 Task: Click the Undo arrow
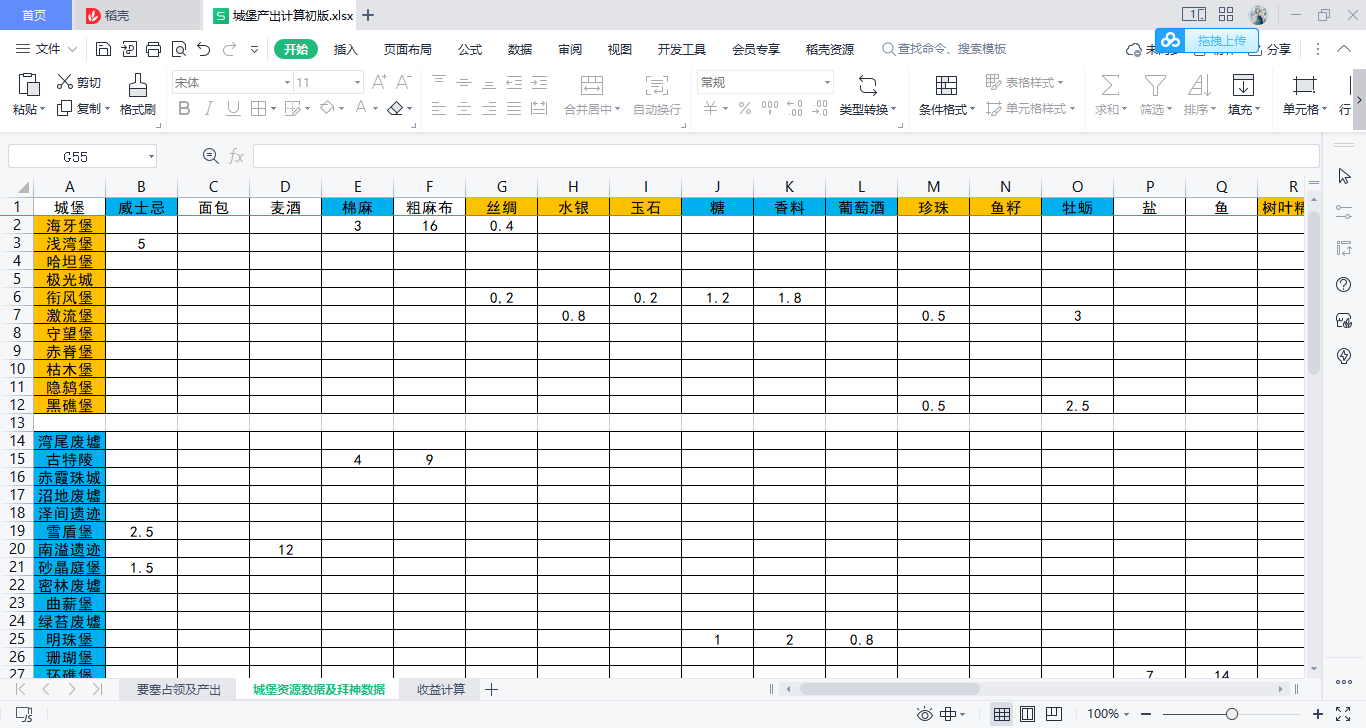pos(203,49)
